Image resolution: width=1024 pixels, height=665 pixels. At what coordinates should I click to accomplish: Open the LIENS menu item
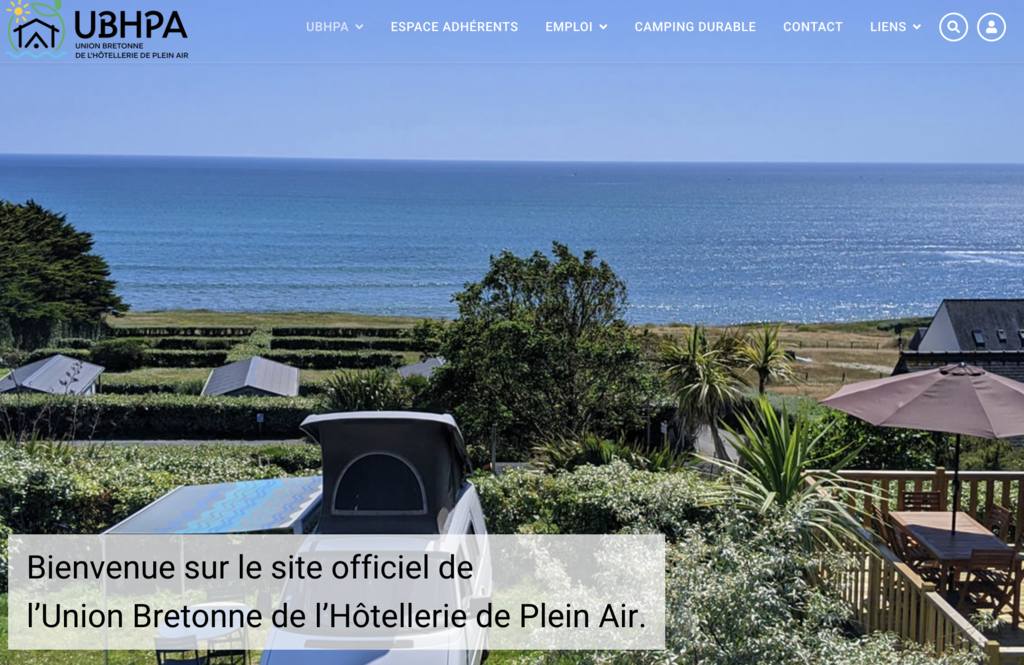click(888, 27)
